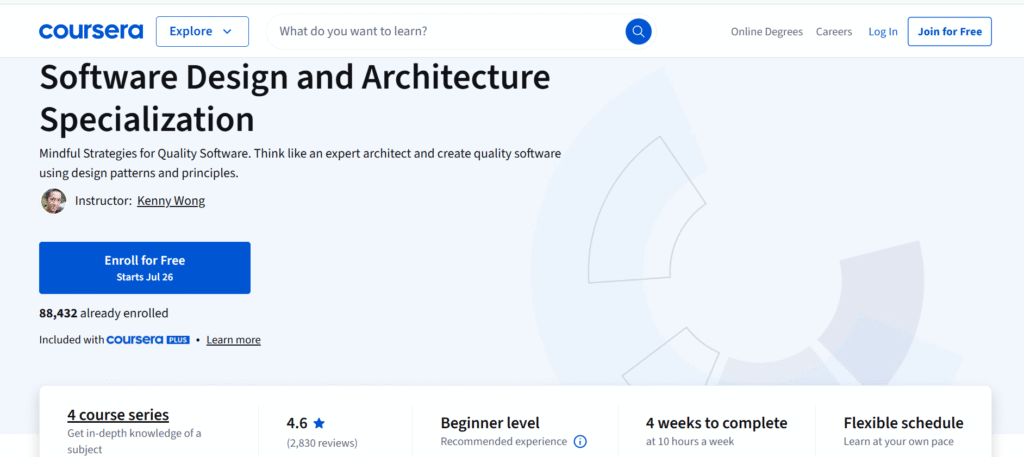Click the 'at 10 hours a week' text
This screenshot has width=1024, height=457.
click(690, 442)
